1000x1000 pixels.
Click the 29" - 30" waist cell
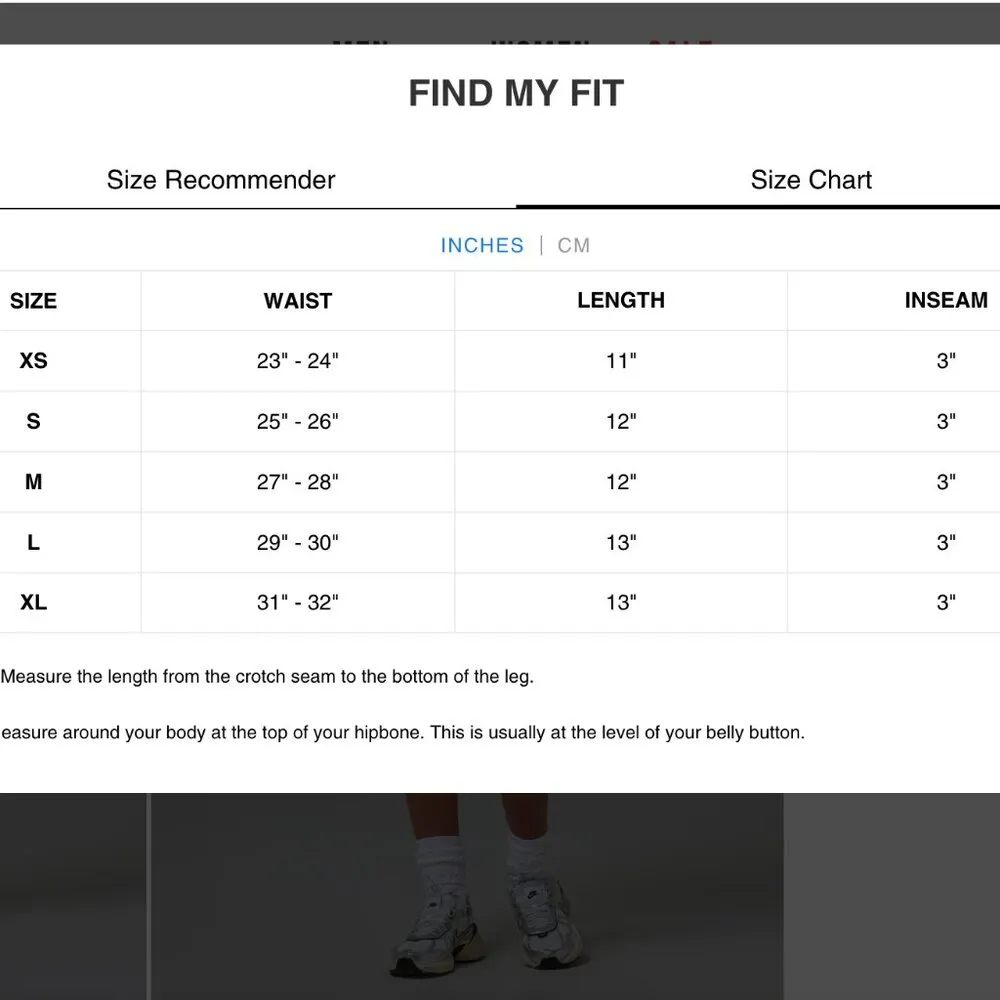(x=297, y=542)
